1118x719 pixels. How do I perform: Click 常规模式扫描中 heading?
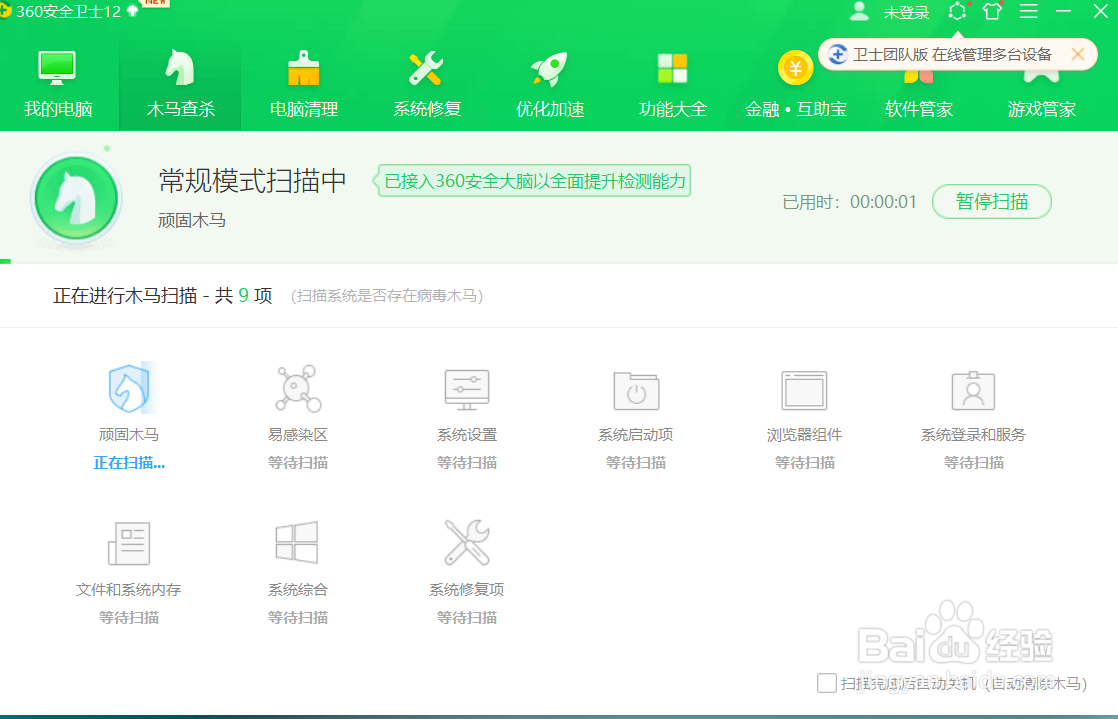coord(252,181)
